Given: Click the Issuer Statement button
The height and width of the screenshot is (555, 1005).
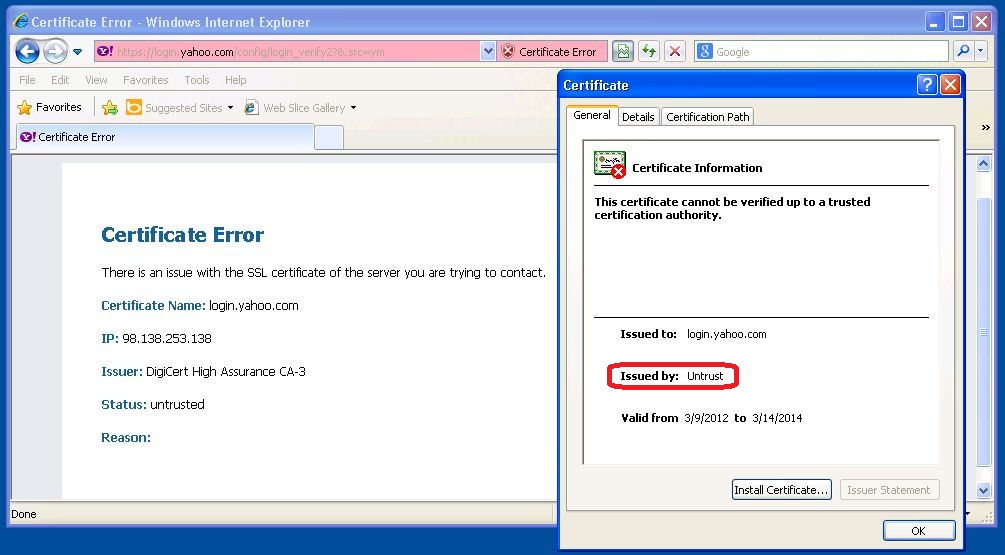Looking at the screenshot, I should [889, 490].
